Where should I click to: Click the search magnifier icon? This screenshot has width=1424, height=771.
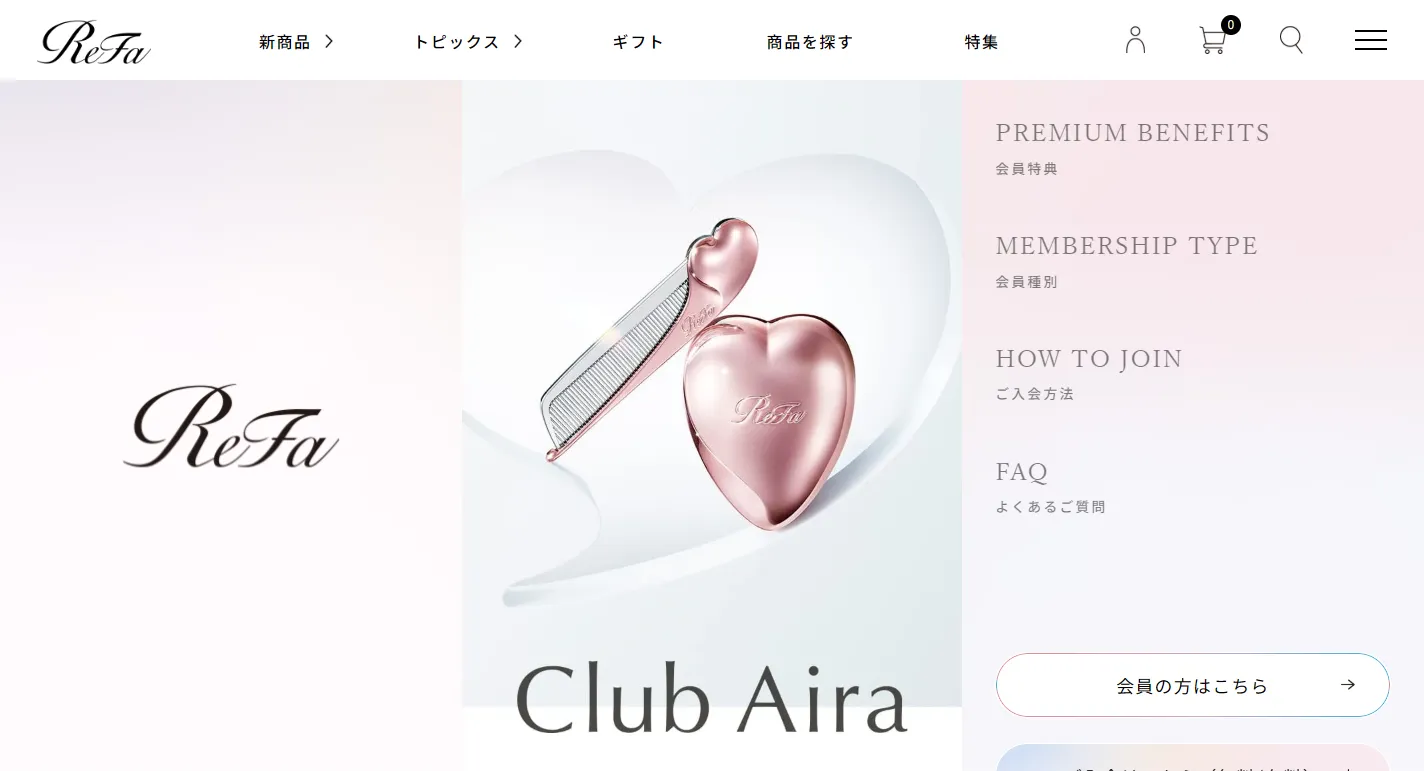pos(1291,40)
